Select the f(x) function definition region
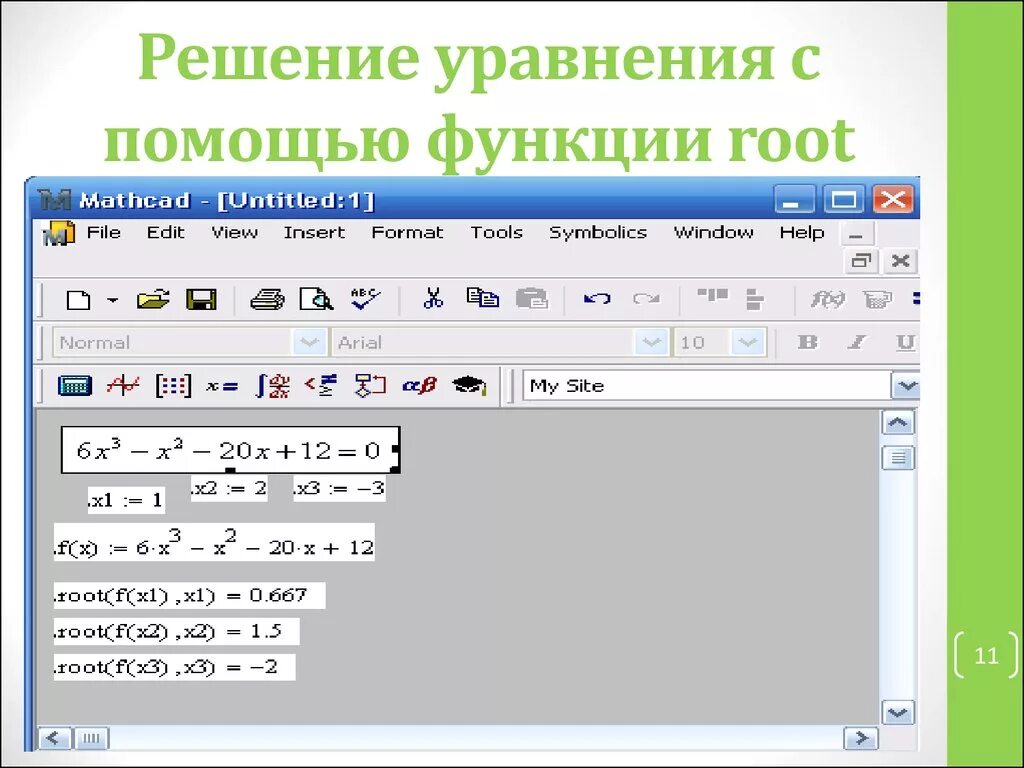1024x768 pixels. [x=214, y=543]
